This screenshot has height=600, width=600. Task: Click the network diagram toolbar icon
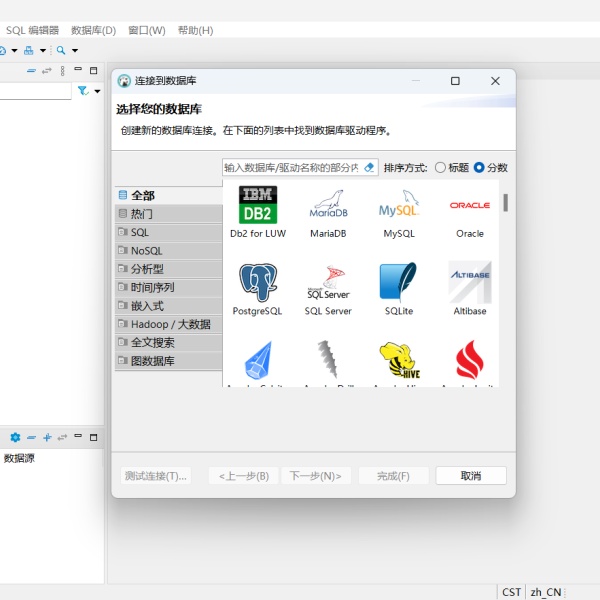point(29,50)
